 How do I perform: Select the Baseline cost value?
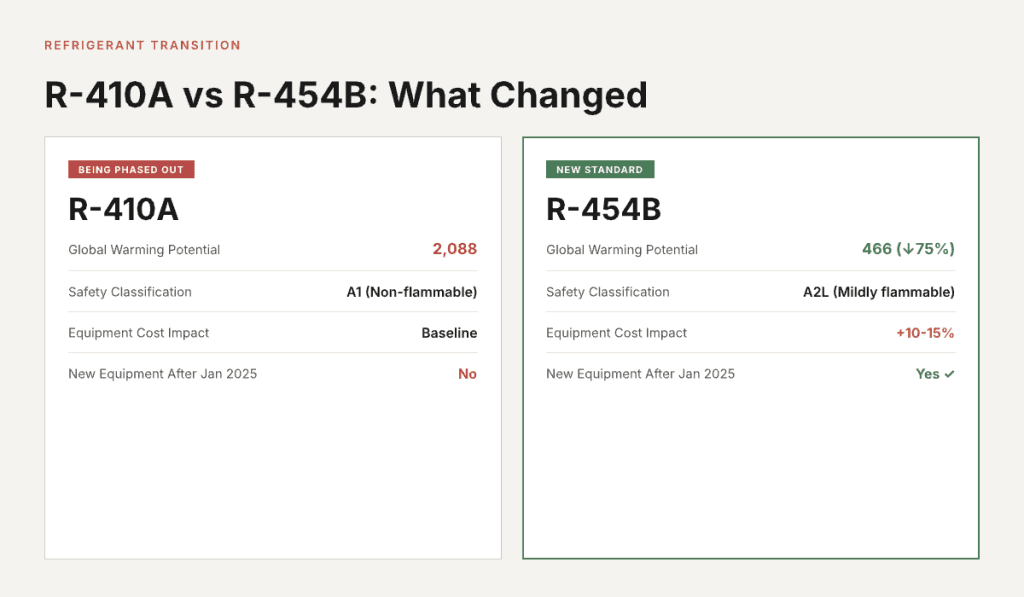(x=449, y=333)
